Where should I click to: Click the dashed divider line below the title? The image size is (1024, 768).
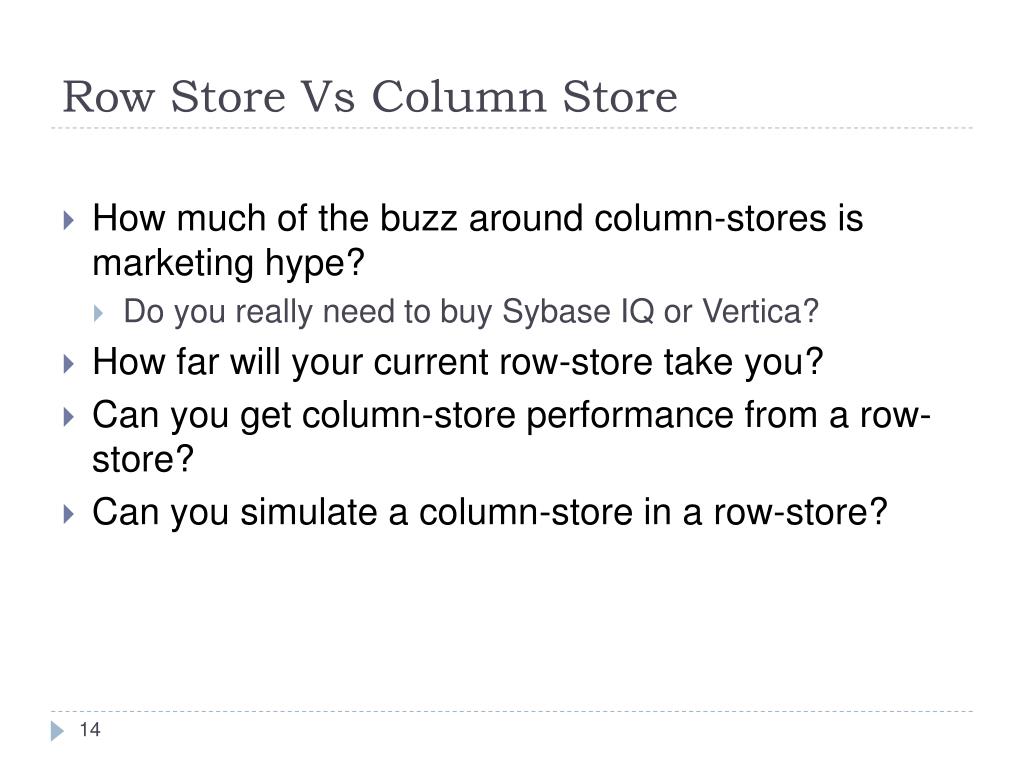pyautogui.click(x=512, y=128)
